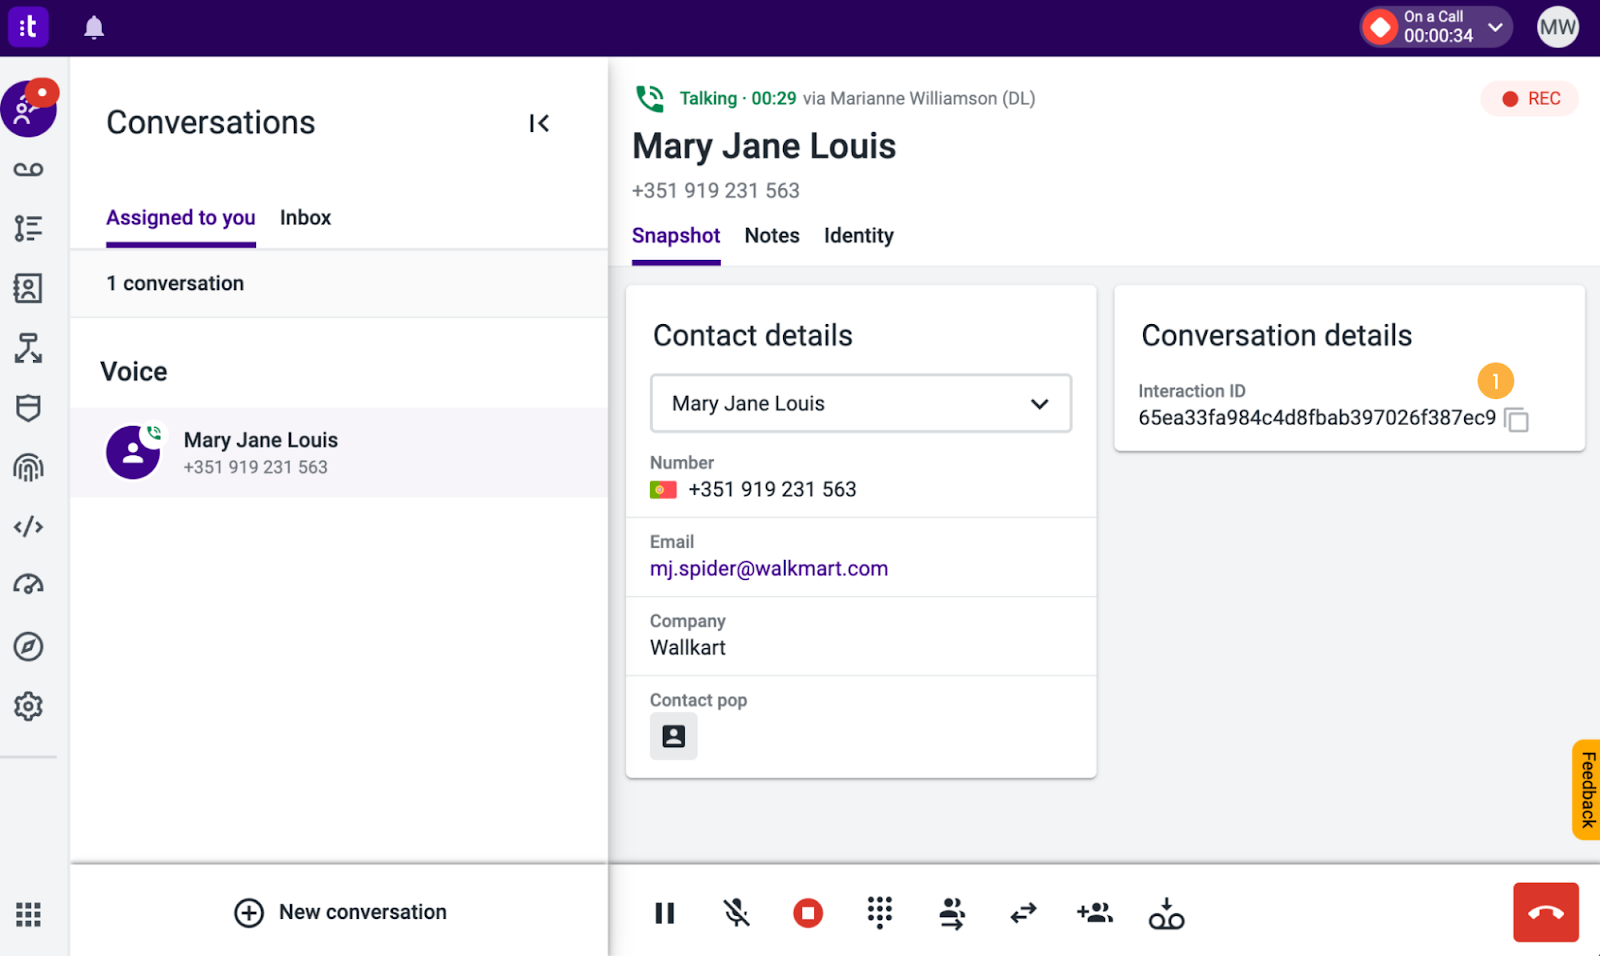
Task: Open the apps grid launcher icon
Action: pos(28,914)
